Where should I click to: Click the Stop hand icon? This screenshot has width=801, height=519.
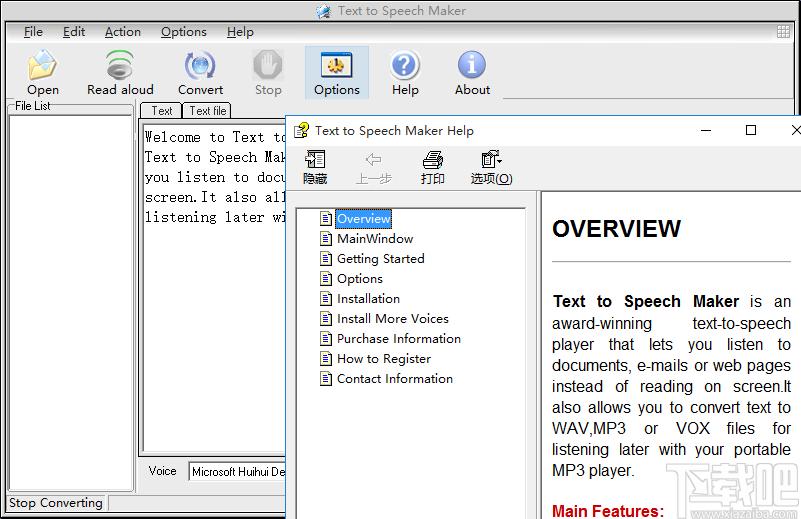click(268, 65)
